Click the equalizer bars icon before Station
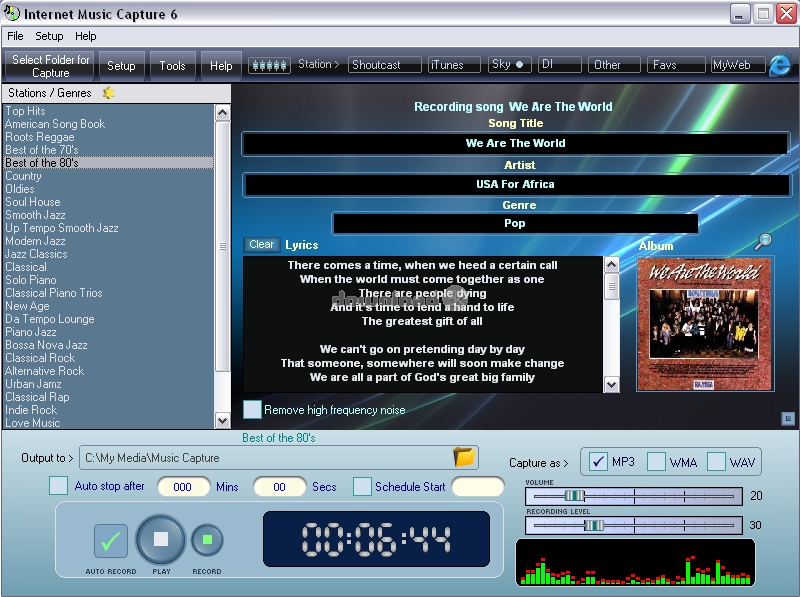Viewport: 800px width, 597px height. coord(269,65)
